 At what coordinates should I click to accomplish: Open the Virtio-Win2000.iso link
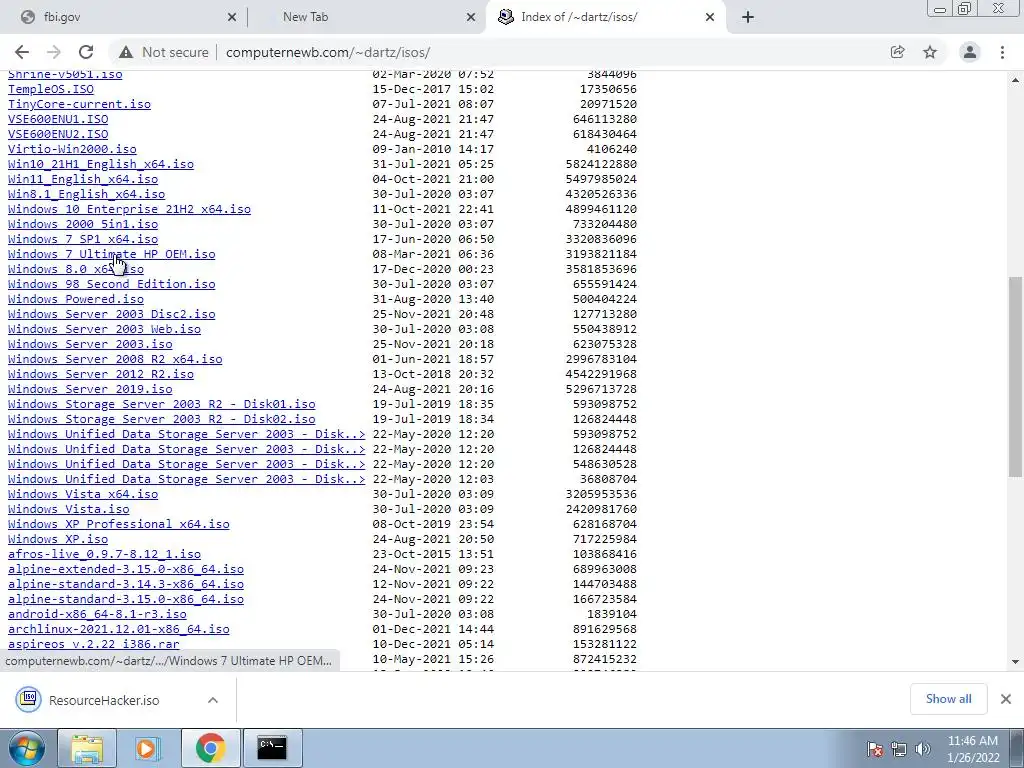point(72,149)
